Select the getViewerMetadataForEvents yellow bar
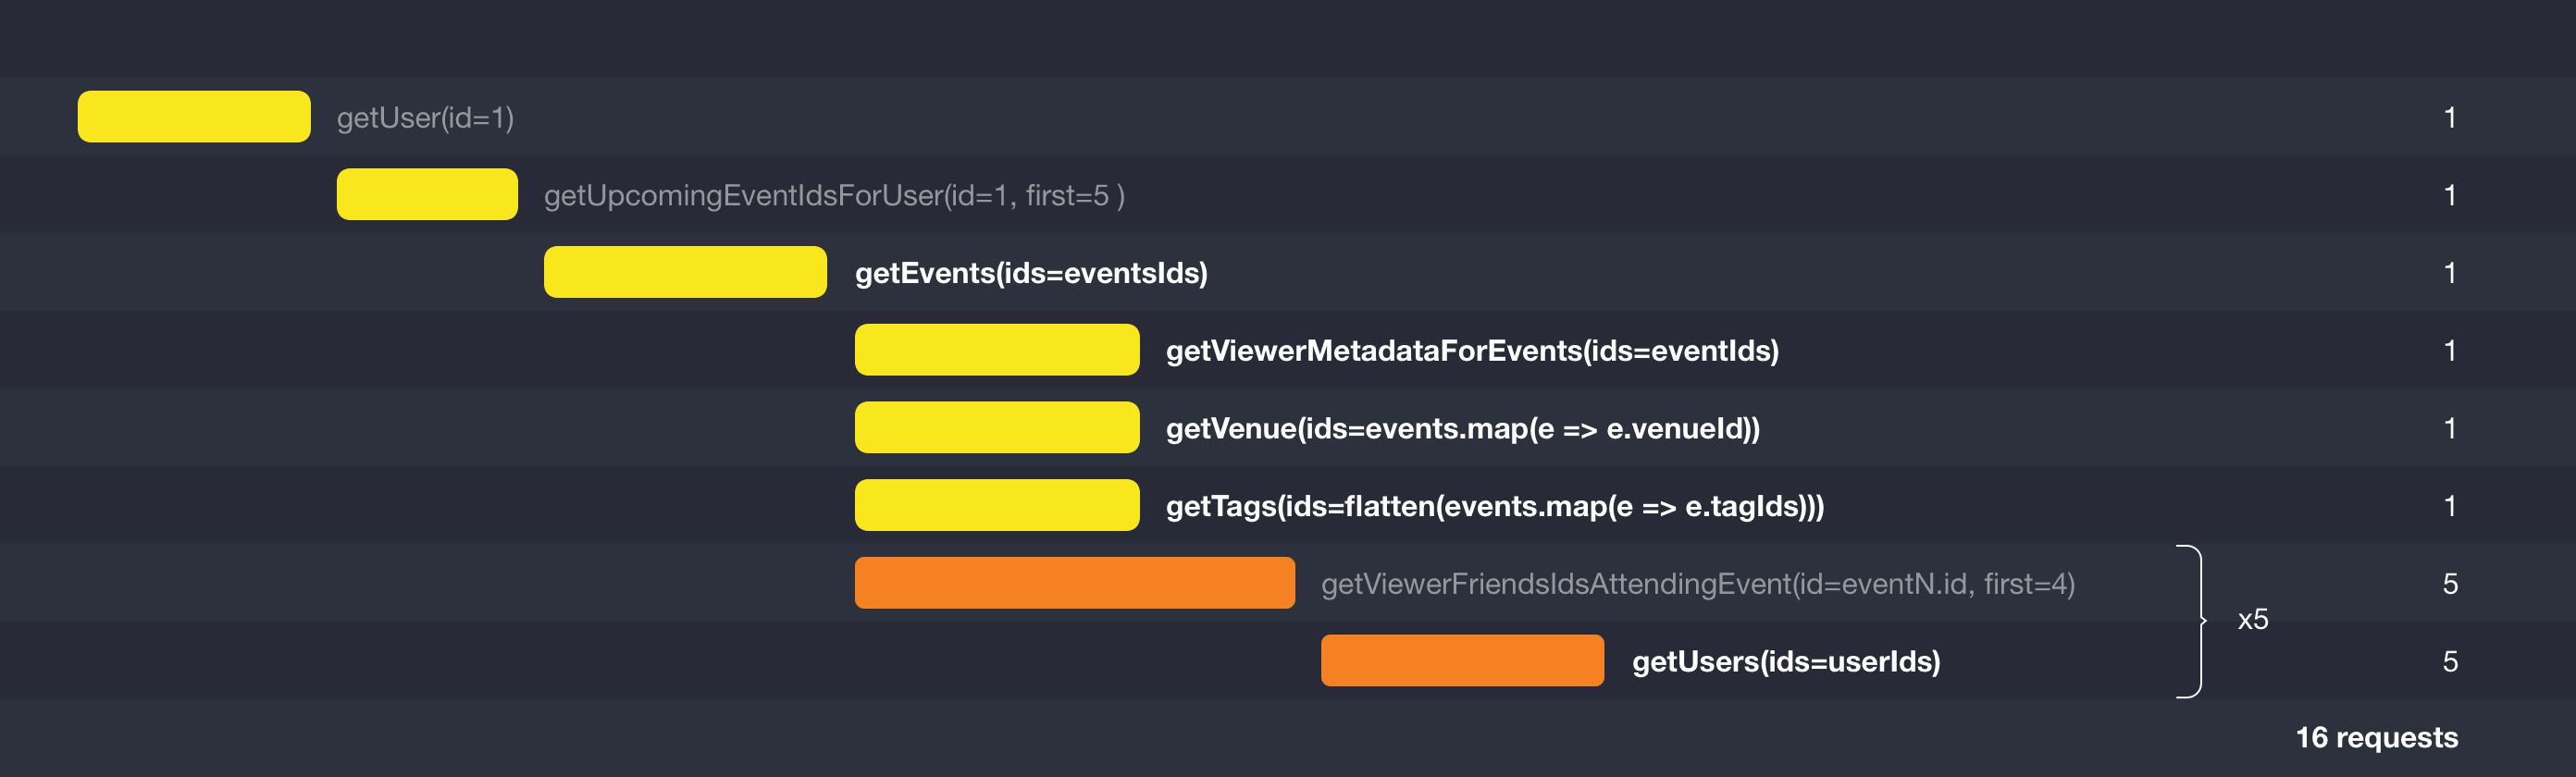2576x777 pixels. tap(997, 350)
